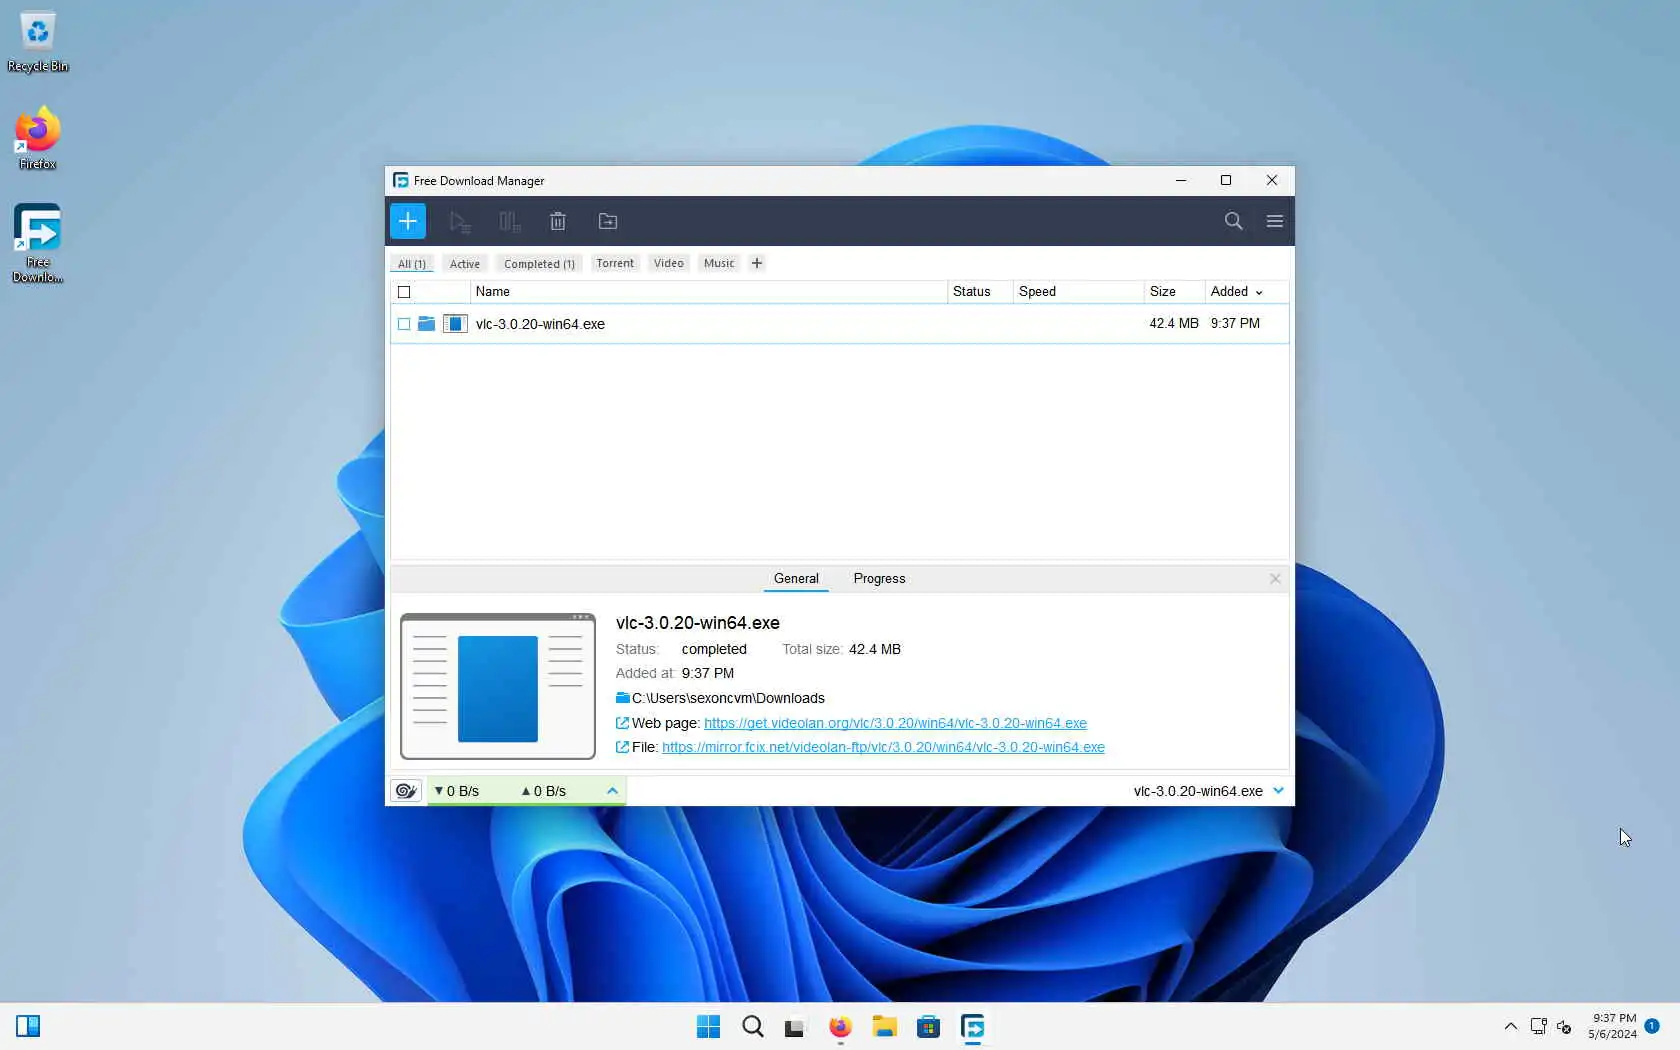Close the details panel with the X
This screenshot has width=1680, height=1050.
pos(1275,579)
